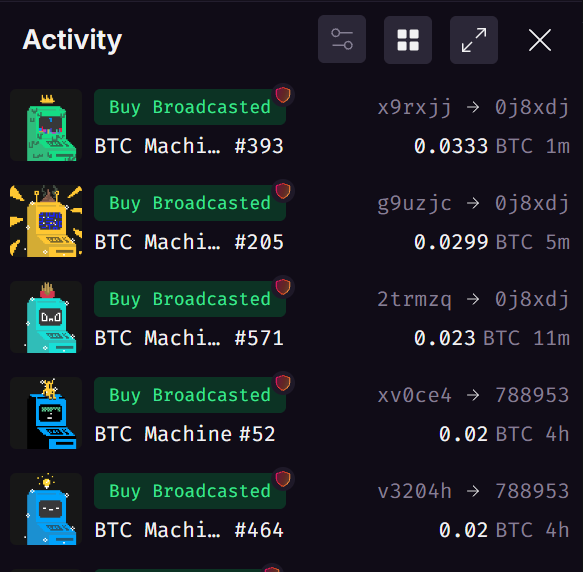The image size is (583, 572).
Task: Open seller address v3204h
Action: coord(415,491)
